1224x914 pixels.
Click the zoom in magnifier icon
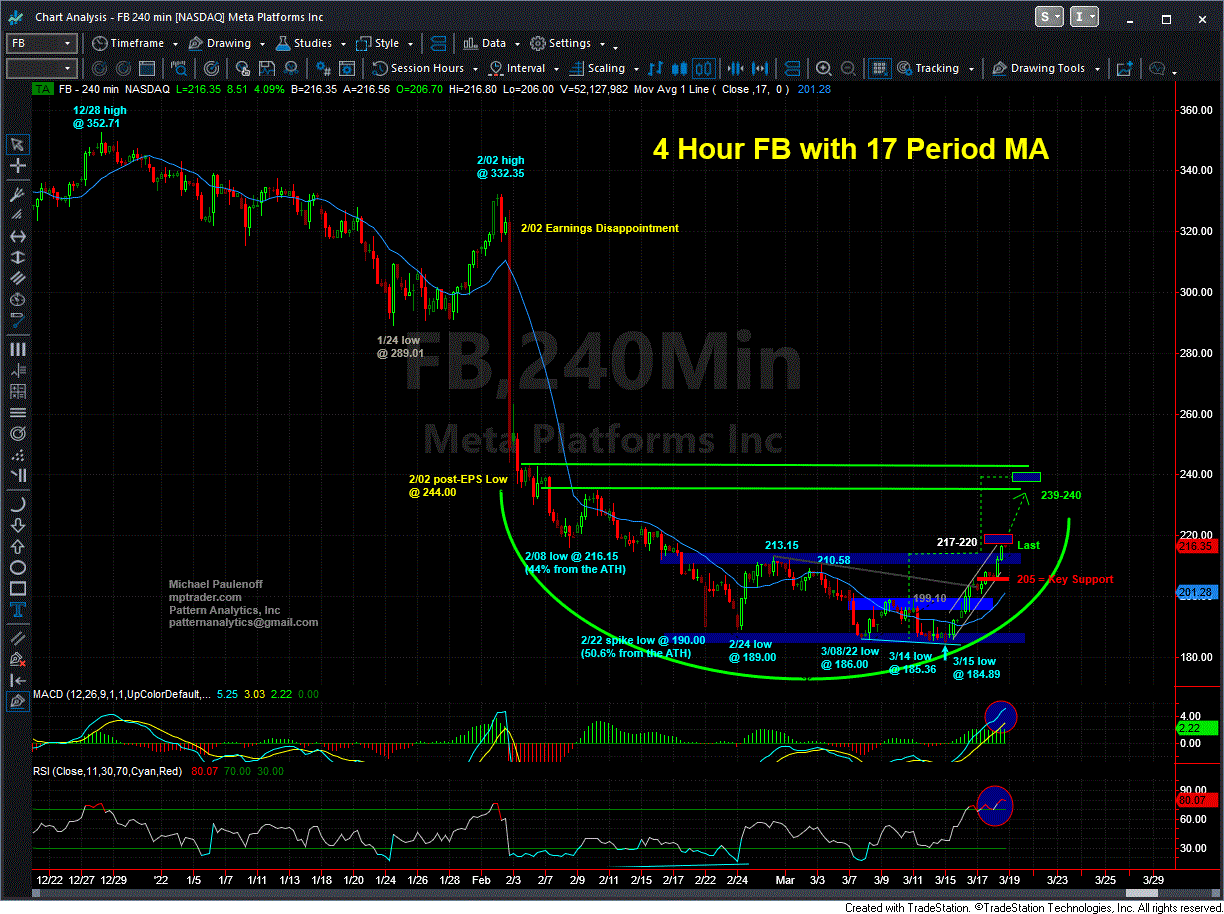(x=823, y=68)
